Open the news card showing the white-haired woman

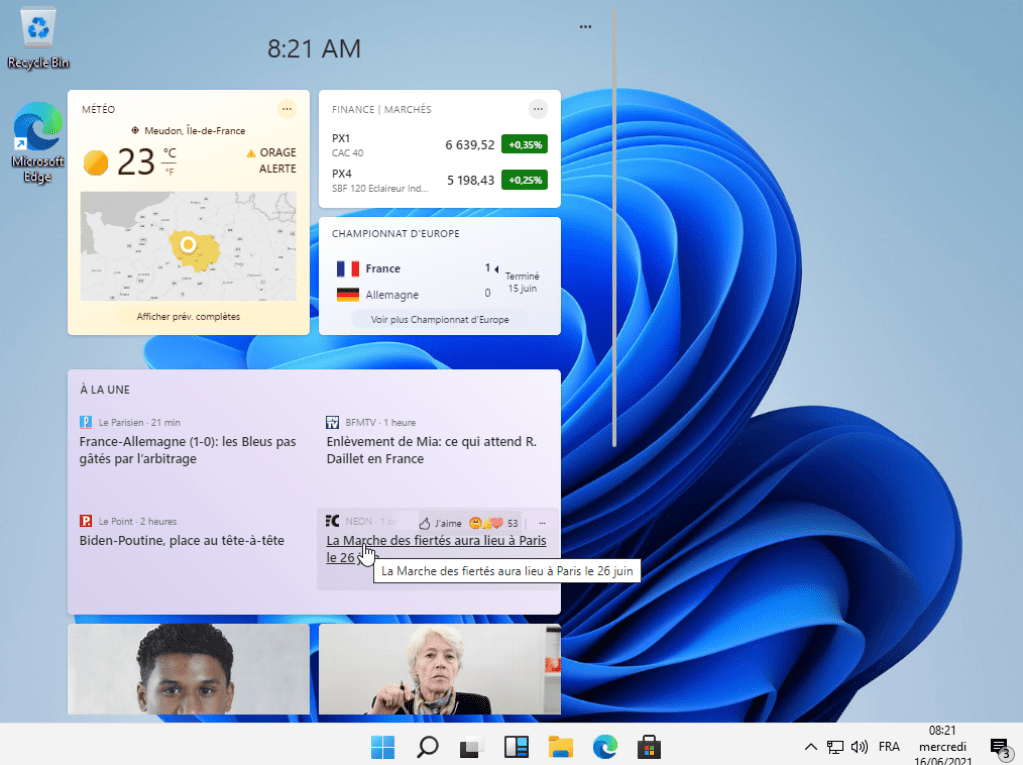click(439, 669)
